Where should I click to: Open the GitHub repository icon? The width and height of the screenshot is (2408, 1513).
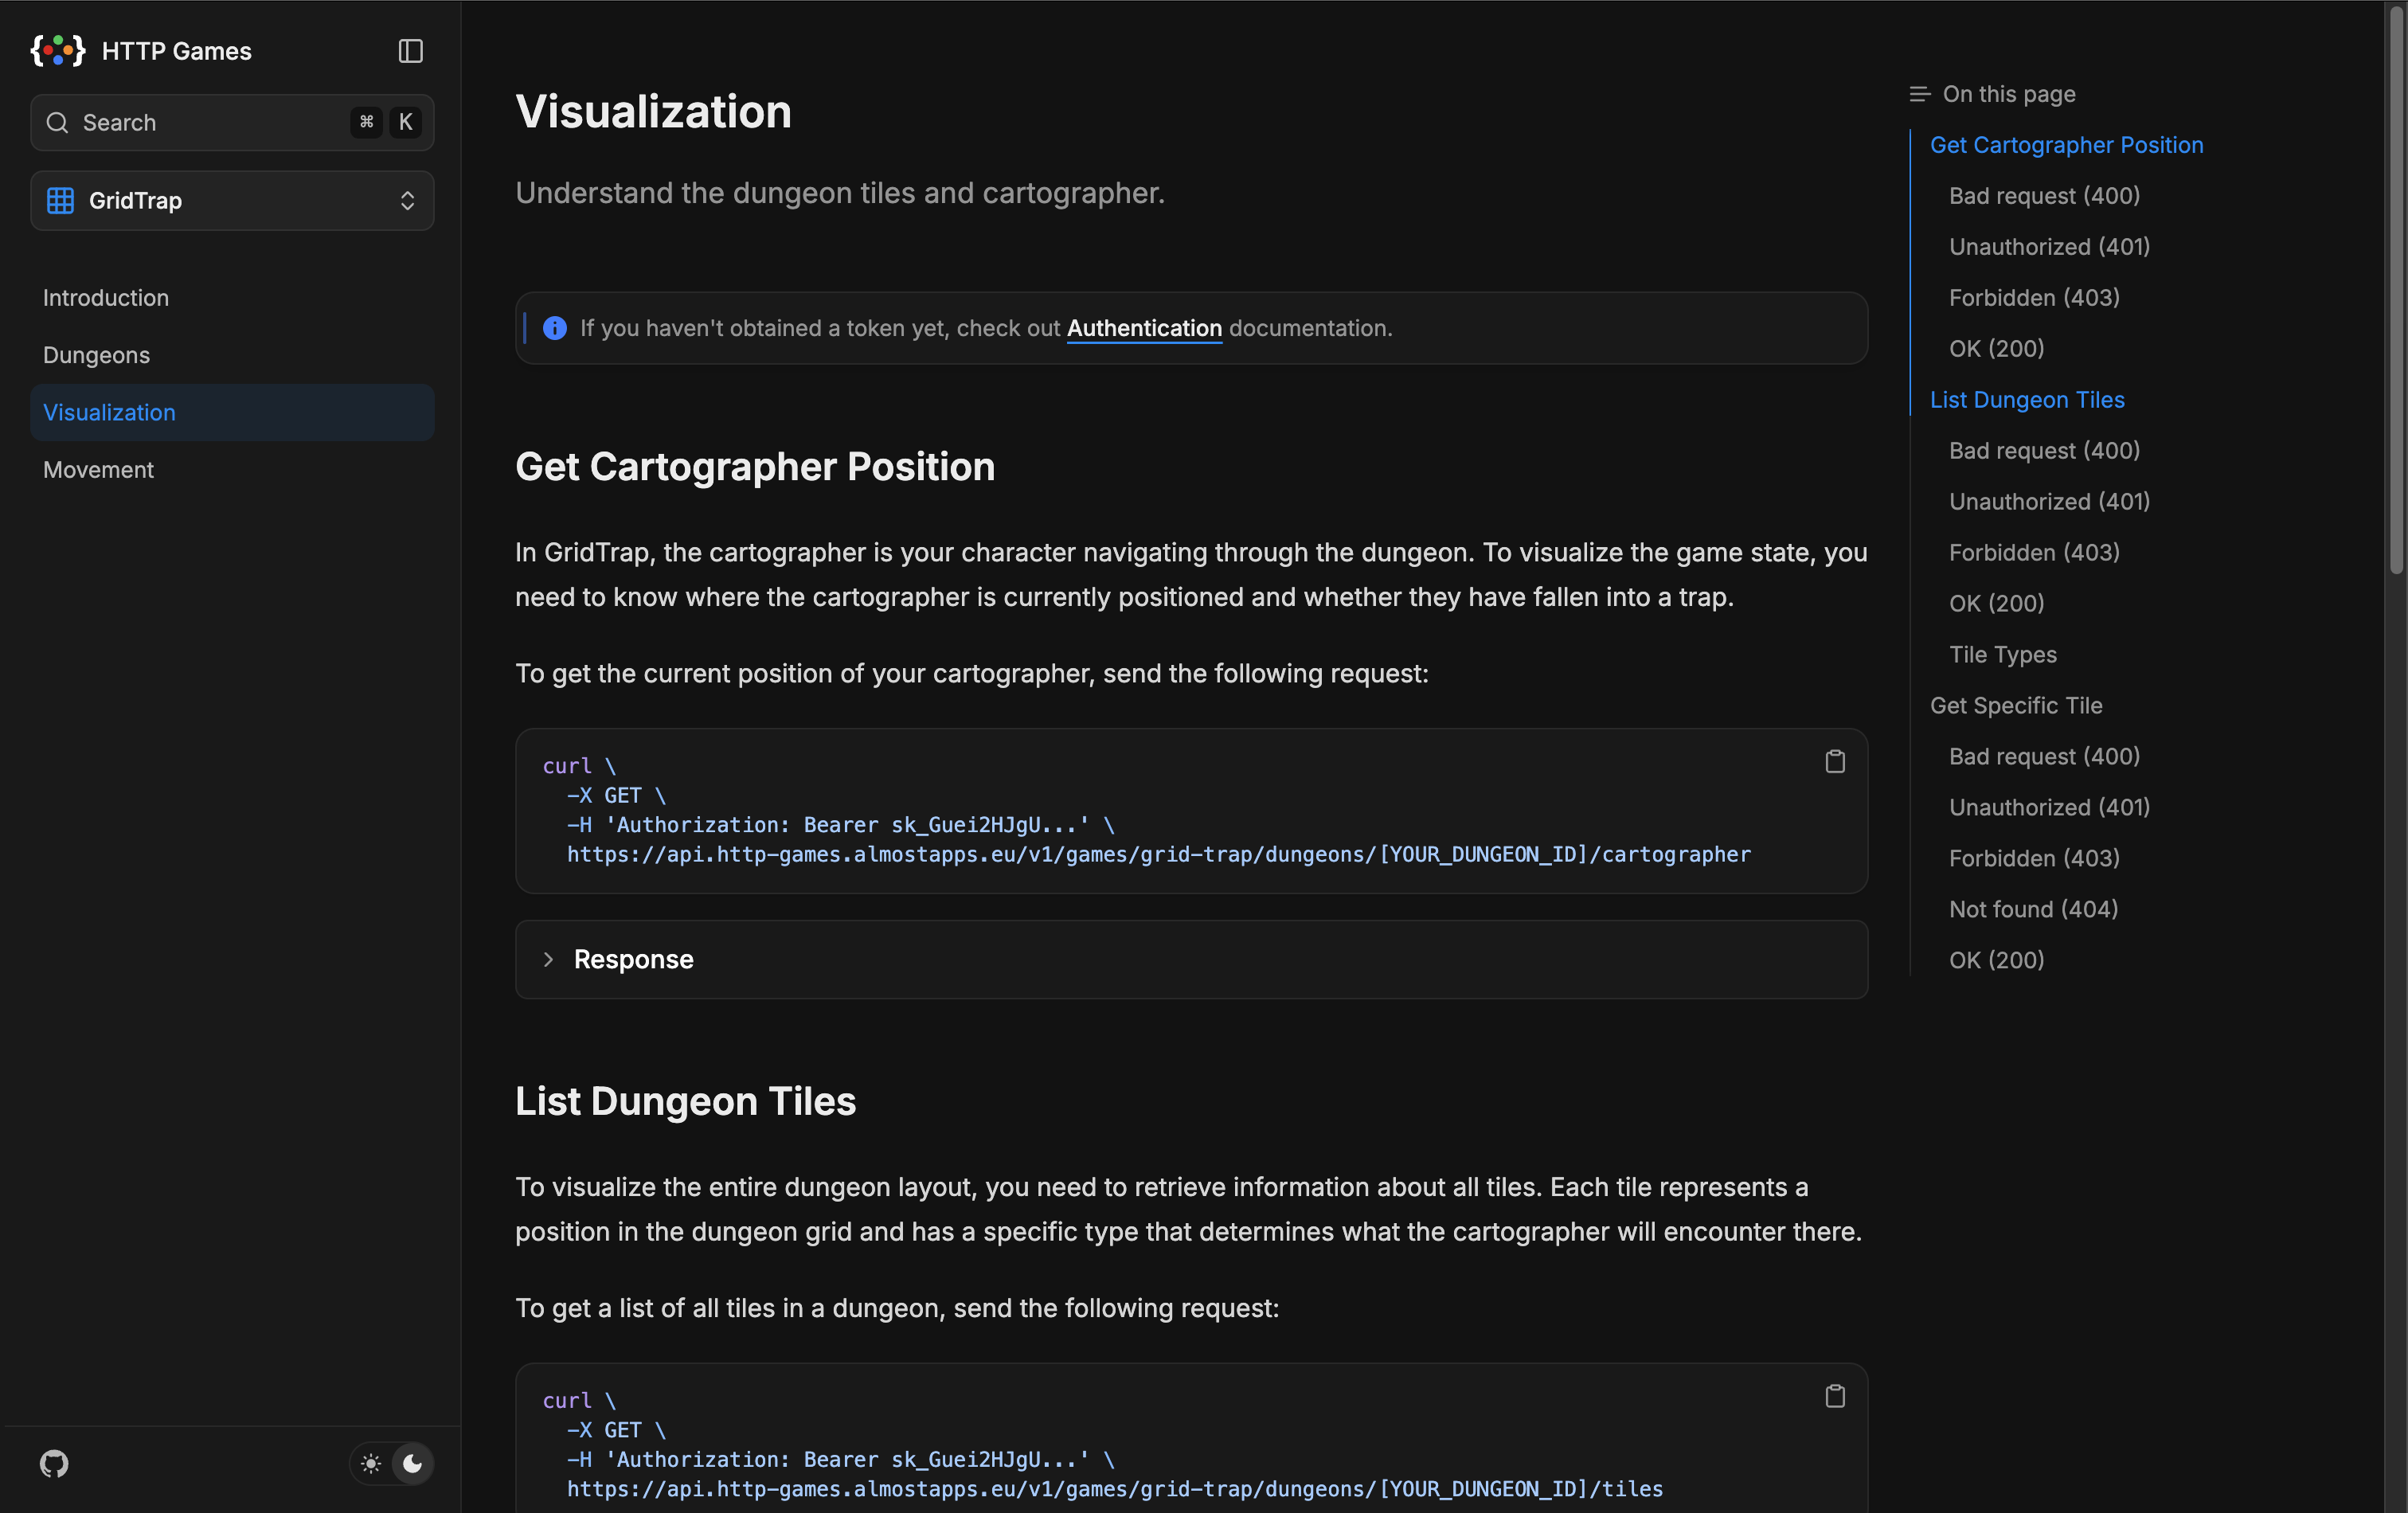coord(54,1463)
